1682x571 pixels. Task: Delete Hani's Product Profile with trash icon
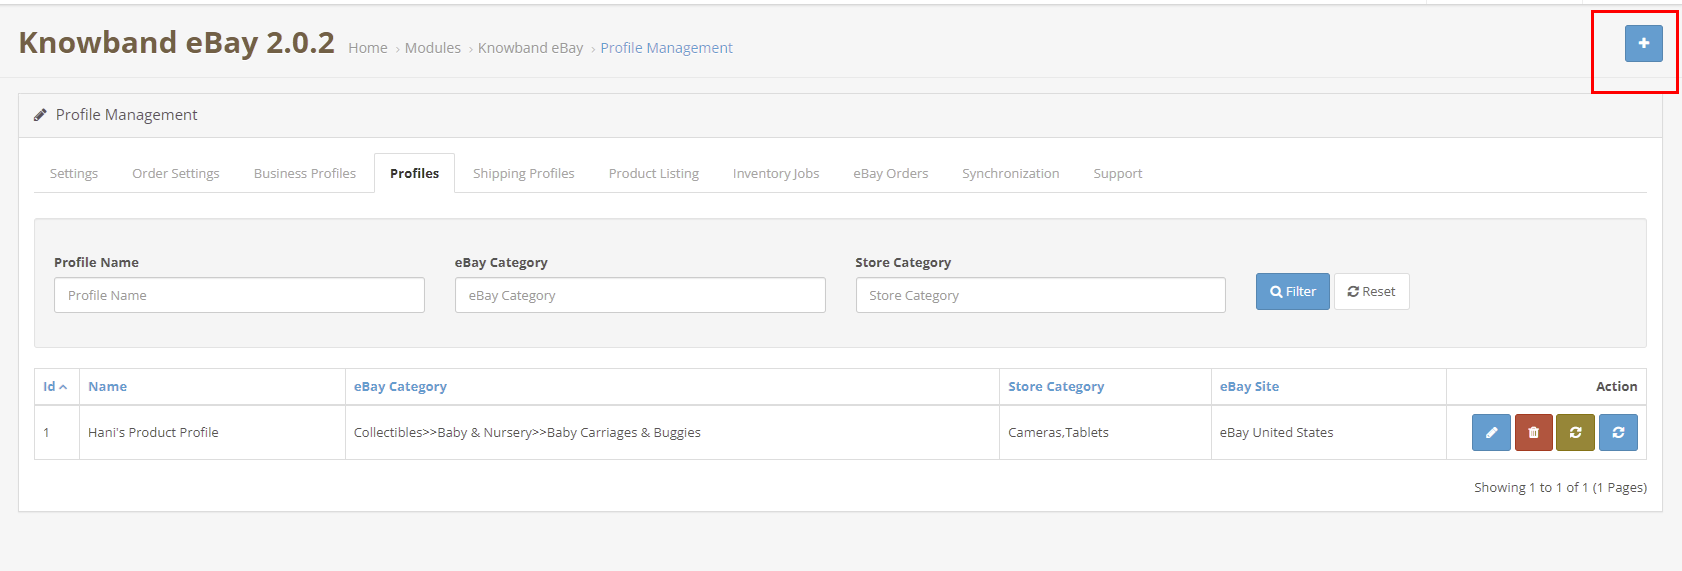click(x=1533, y=432)
